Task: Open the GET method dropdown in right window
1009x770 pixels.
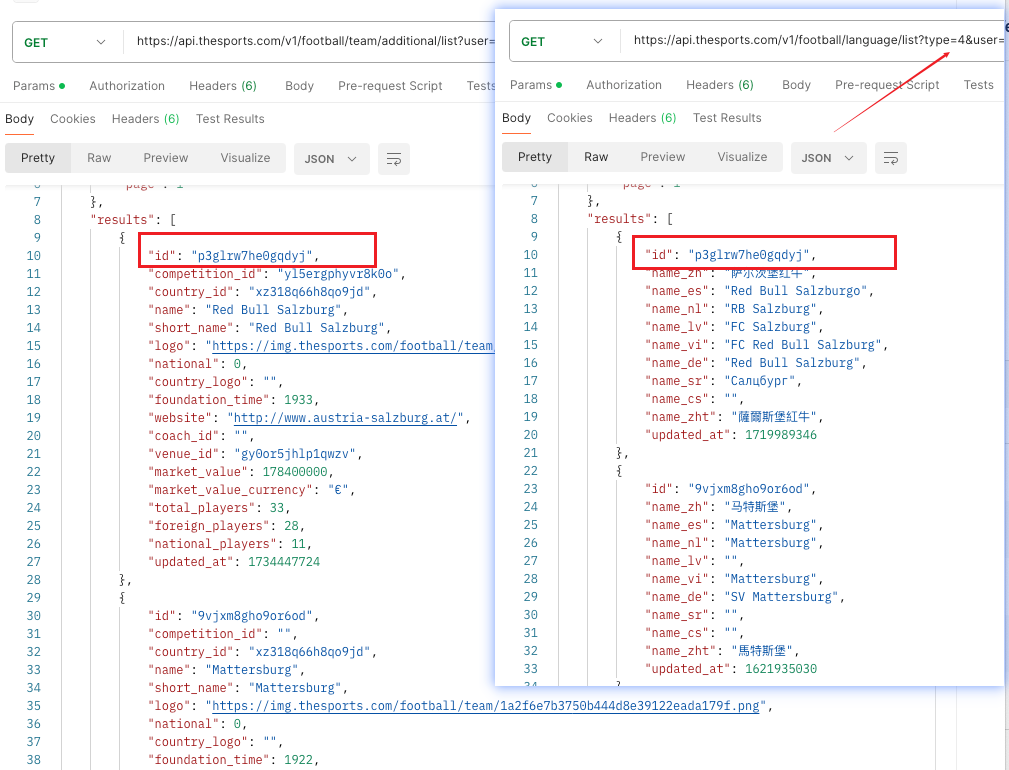Action: point(561,41)
